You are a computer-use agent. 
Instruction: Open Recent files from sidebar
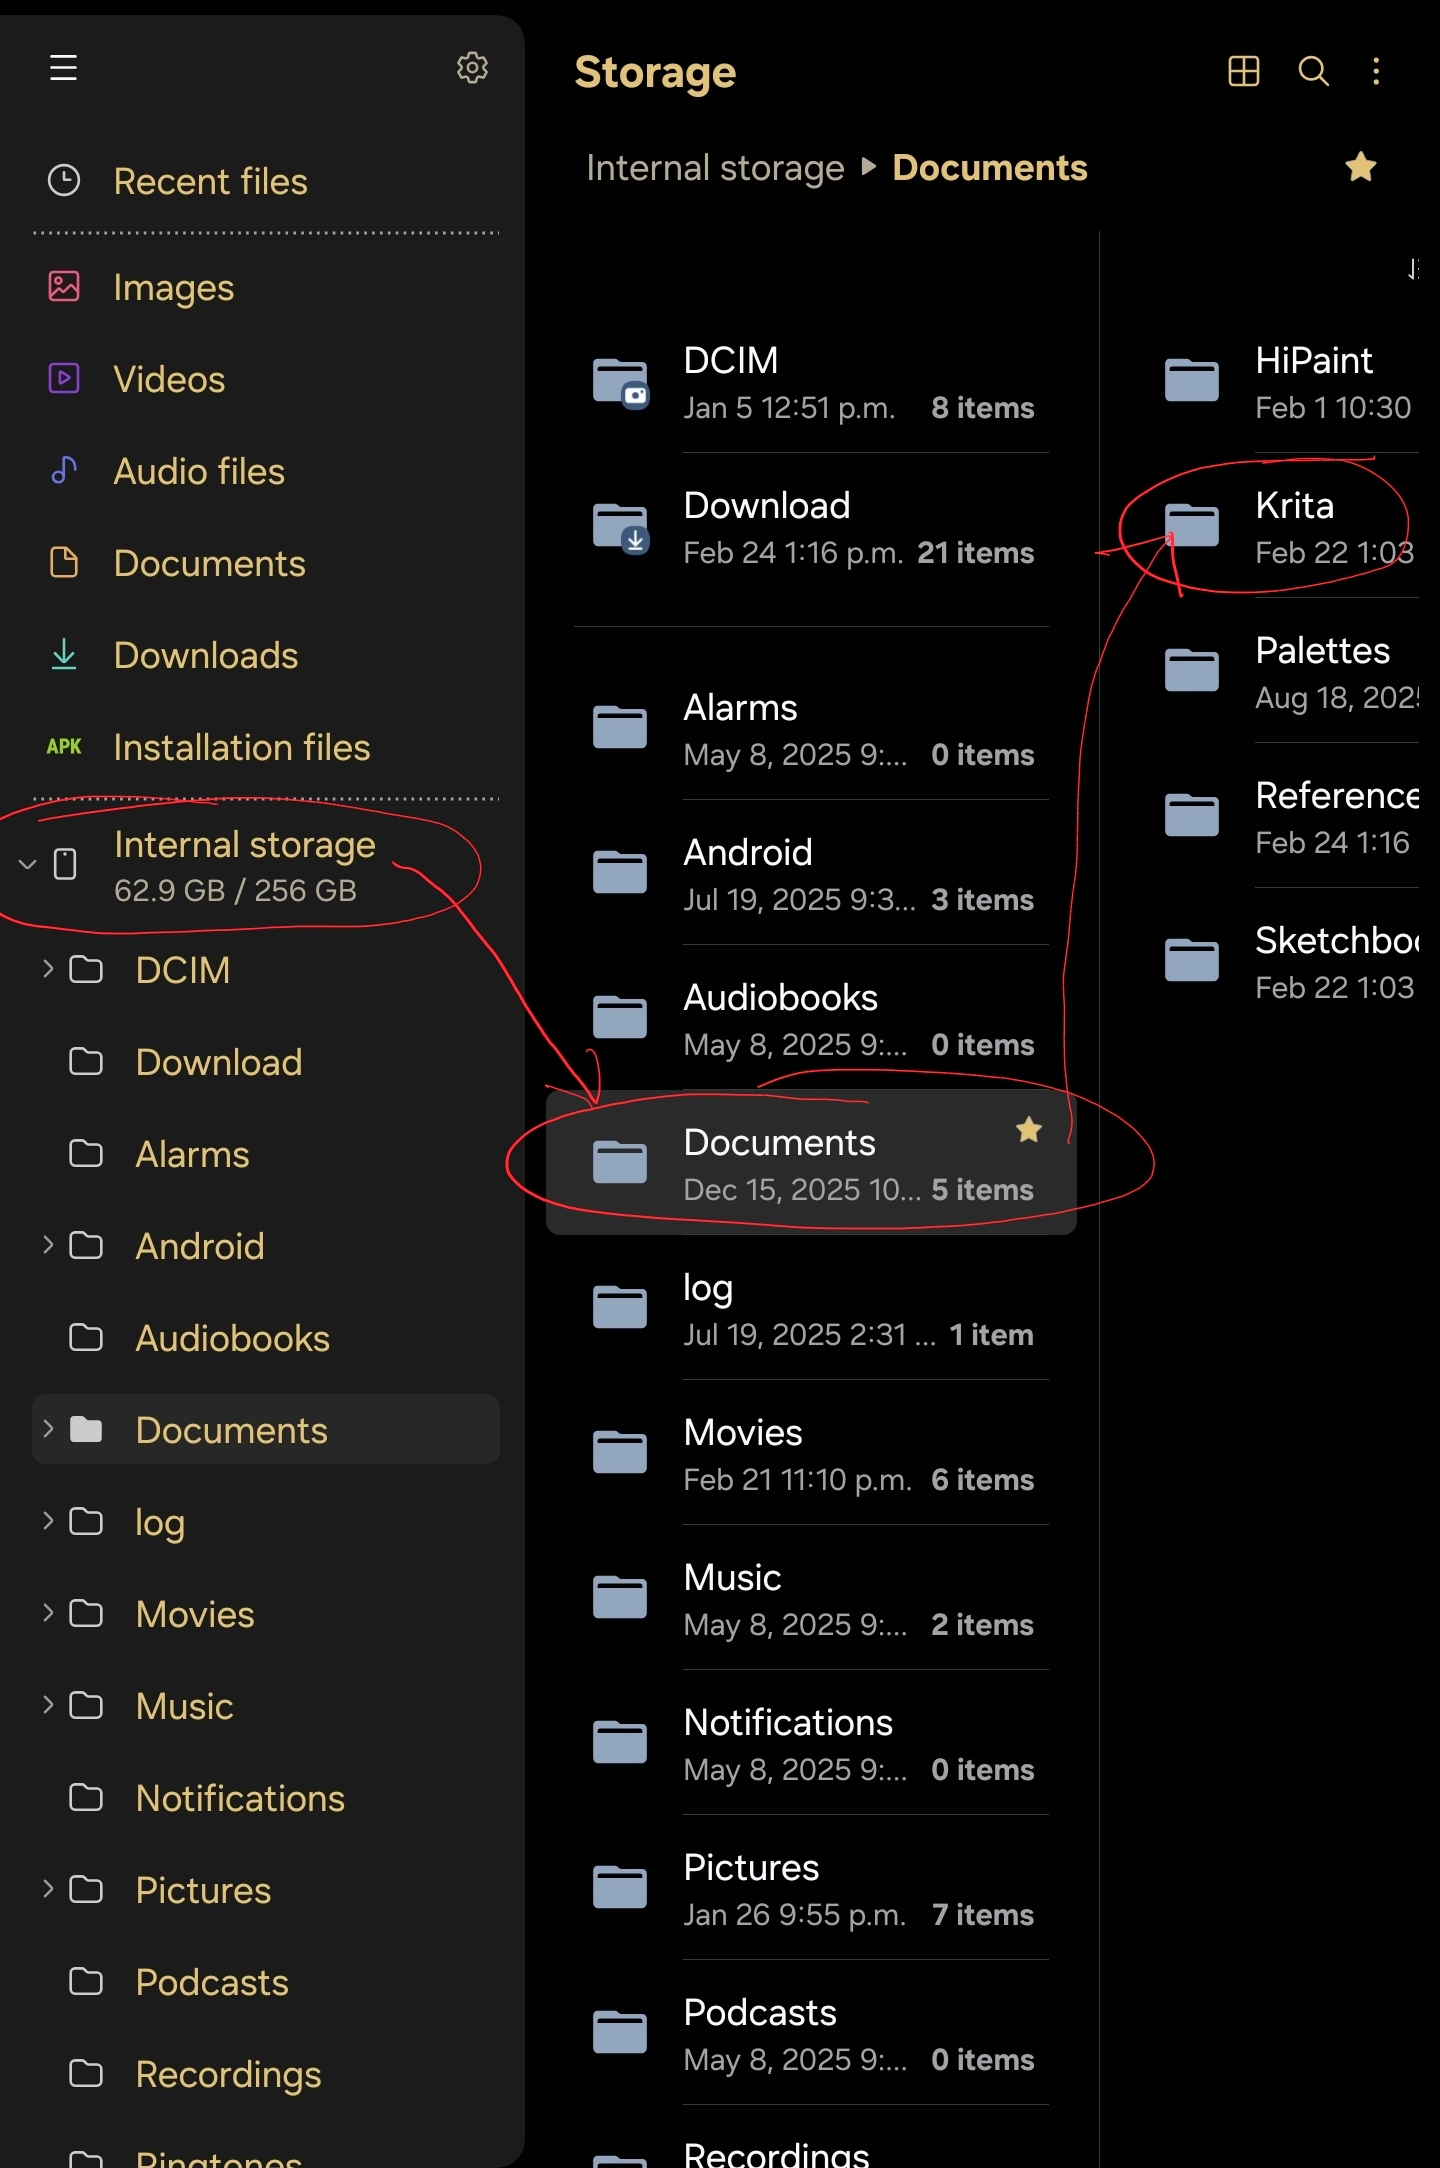point(210,182)
